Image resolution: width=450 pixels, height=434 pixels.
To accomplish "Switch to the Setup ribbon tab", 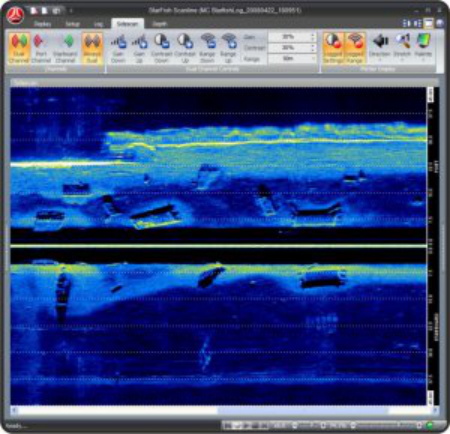I will (x=72, y=24).
